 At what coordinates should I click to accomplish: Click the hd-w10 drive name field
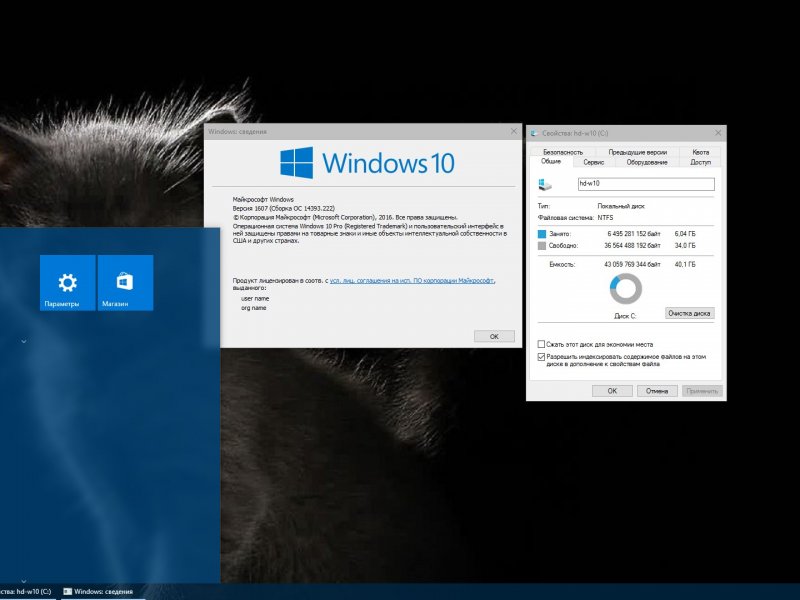(x=646, y=184)
